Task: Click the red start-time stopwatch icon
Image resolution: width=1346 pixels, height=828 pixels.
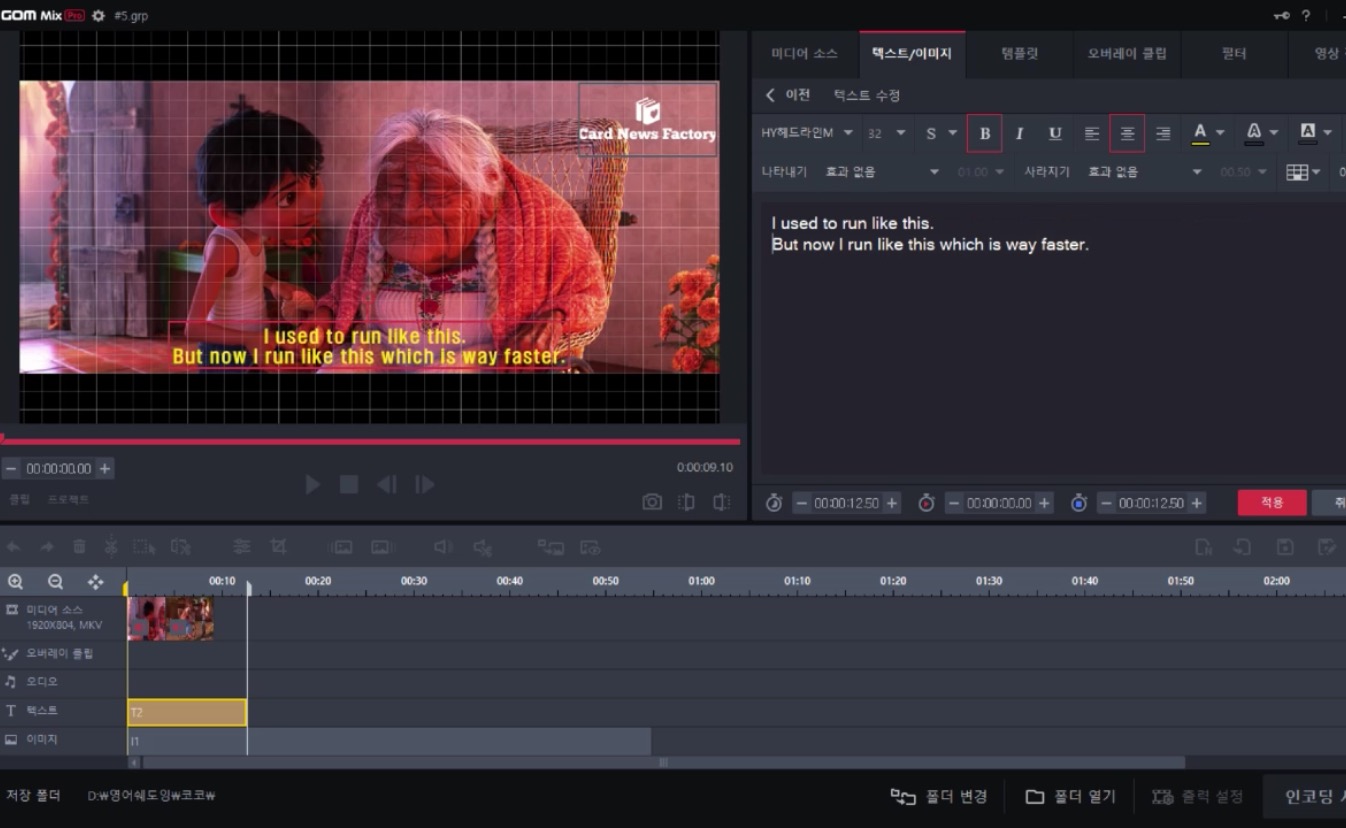Action: pos(926,502)
